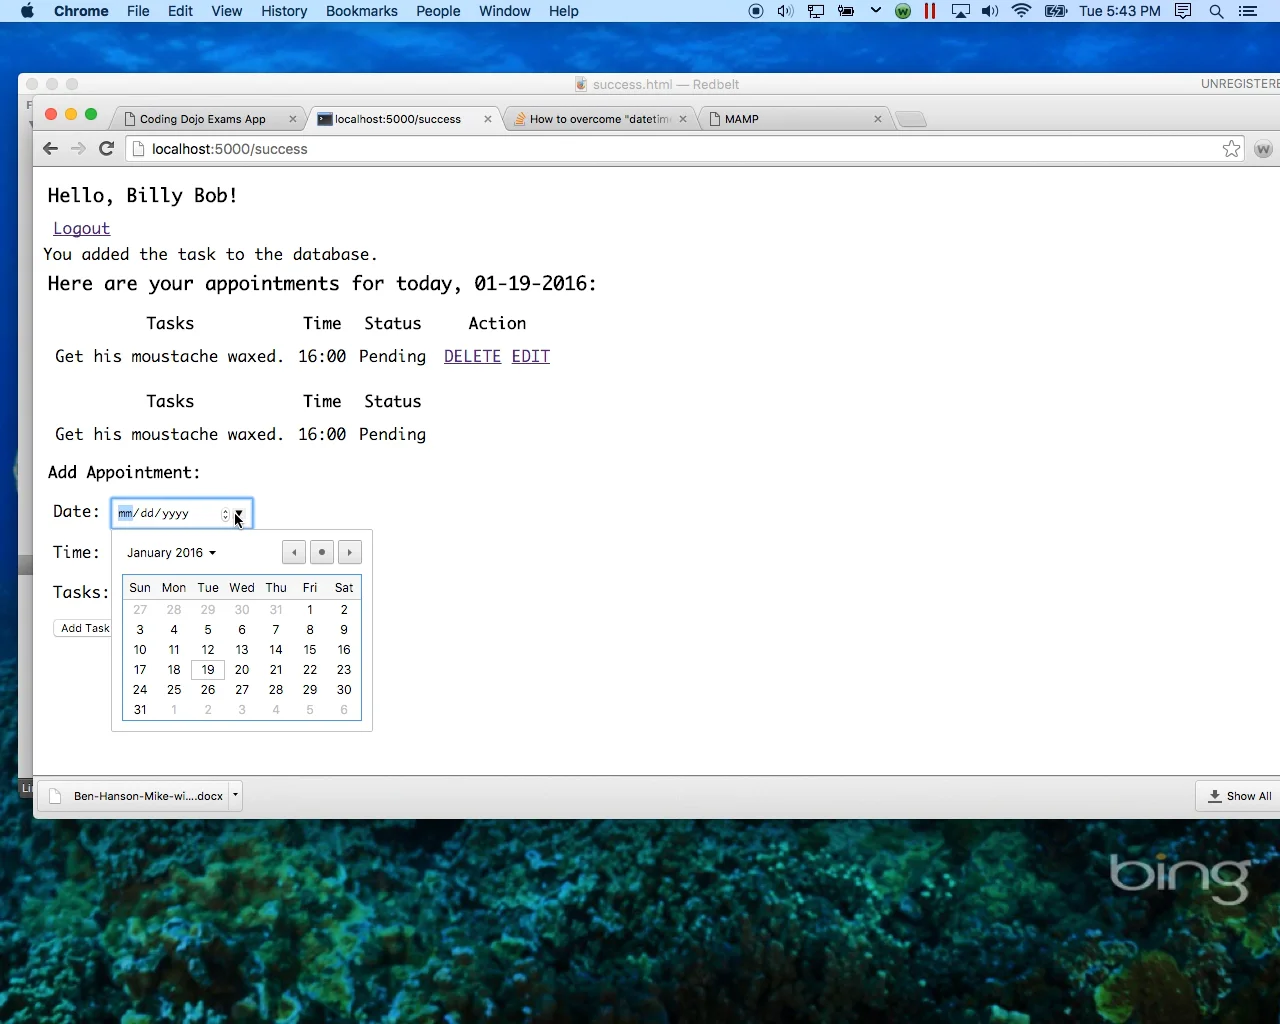This screenshot has height=1024, width=1280.
Task: Reload the localhost success page
Action: 106,149
